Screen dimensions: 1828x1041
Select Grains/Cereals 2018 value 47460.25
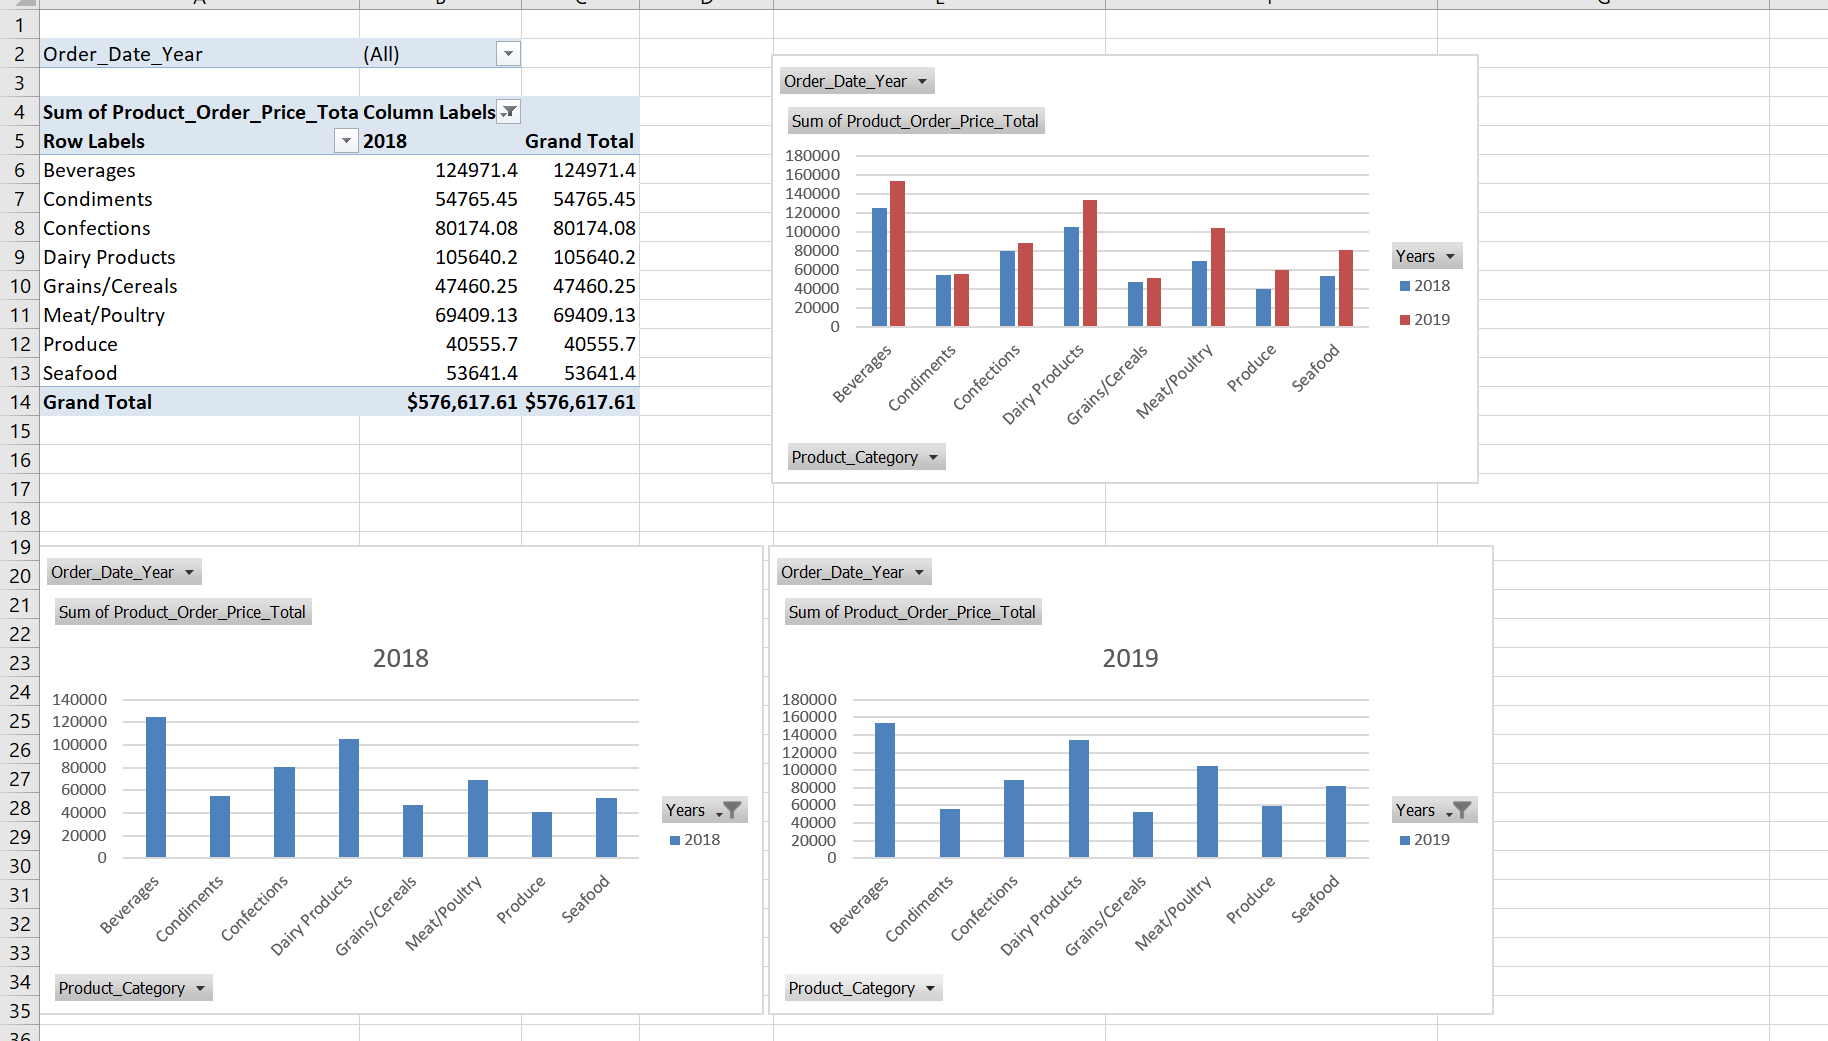click(440, 286)
